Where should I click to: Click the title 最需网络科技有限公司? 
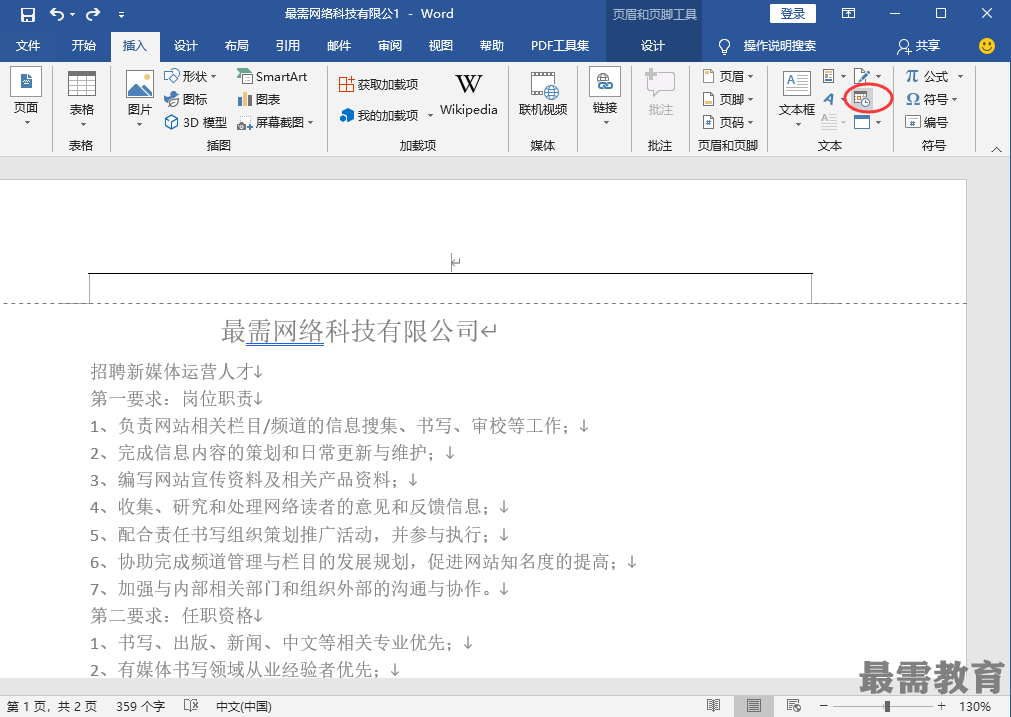[351, 331]
